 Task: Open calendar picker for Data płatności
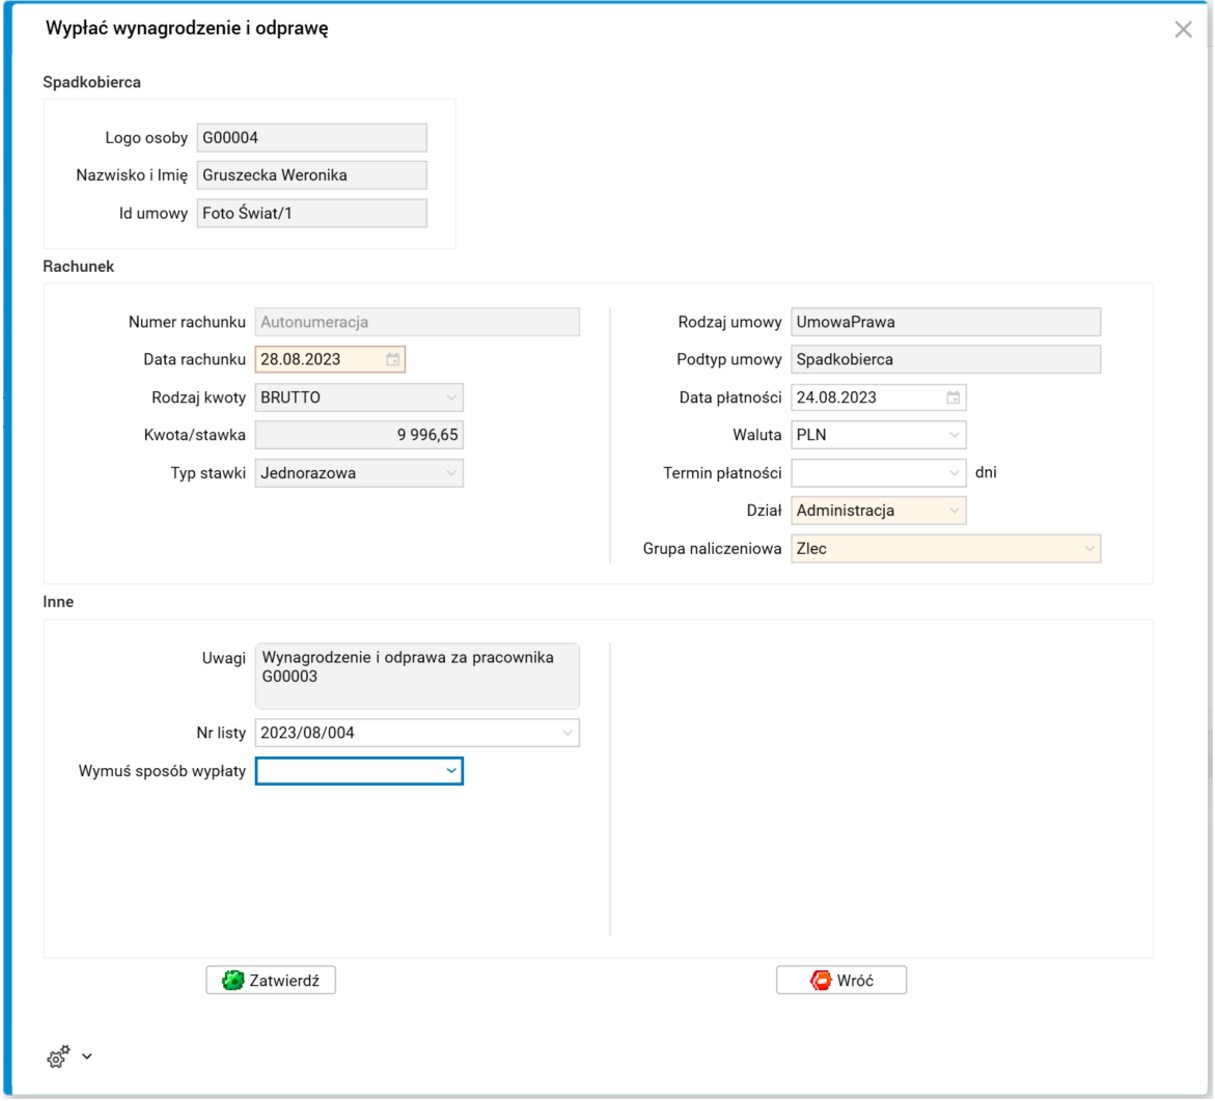coord(953,398)
